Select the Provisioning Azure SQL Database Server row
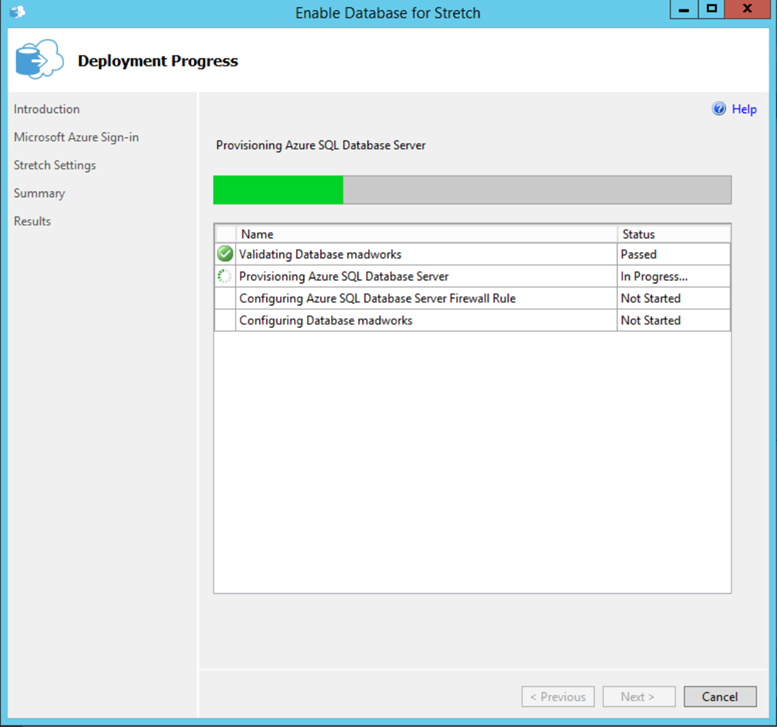This screenshot has height=727, width=777. 472,276
